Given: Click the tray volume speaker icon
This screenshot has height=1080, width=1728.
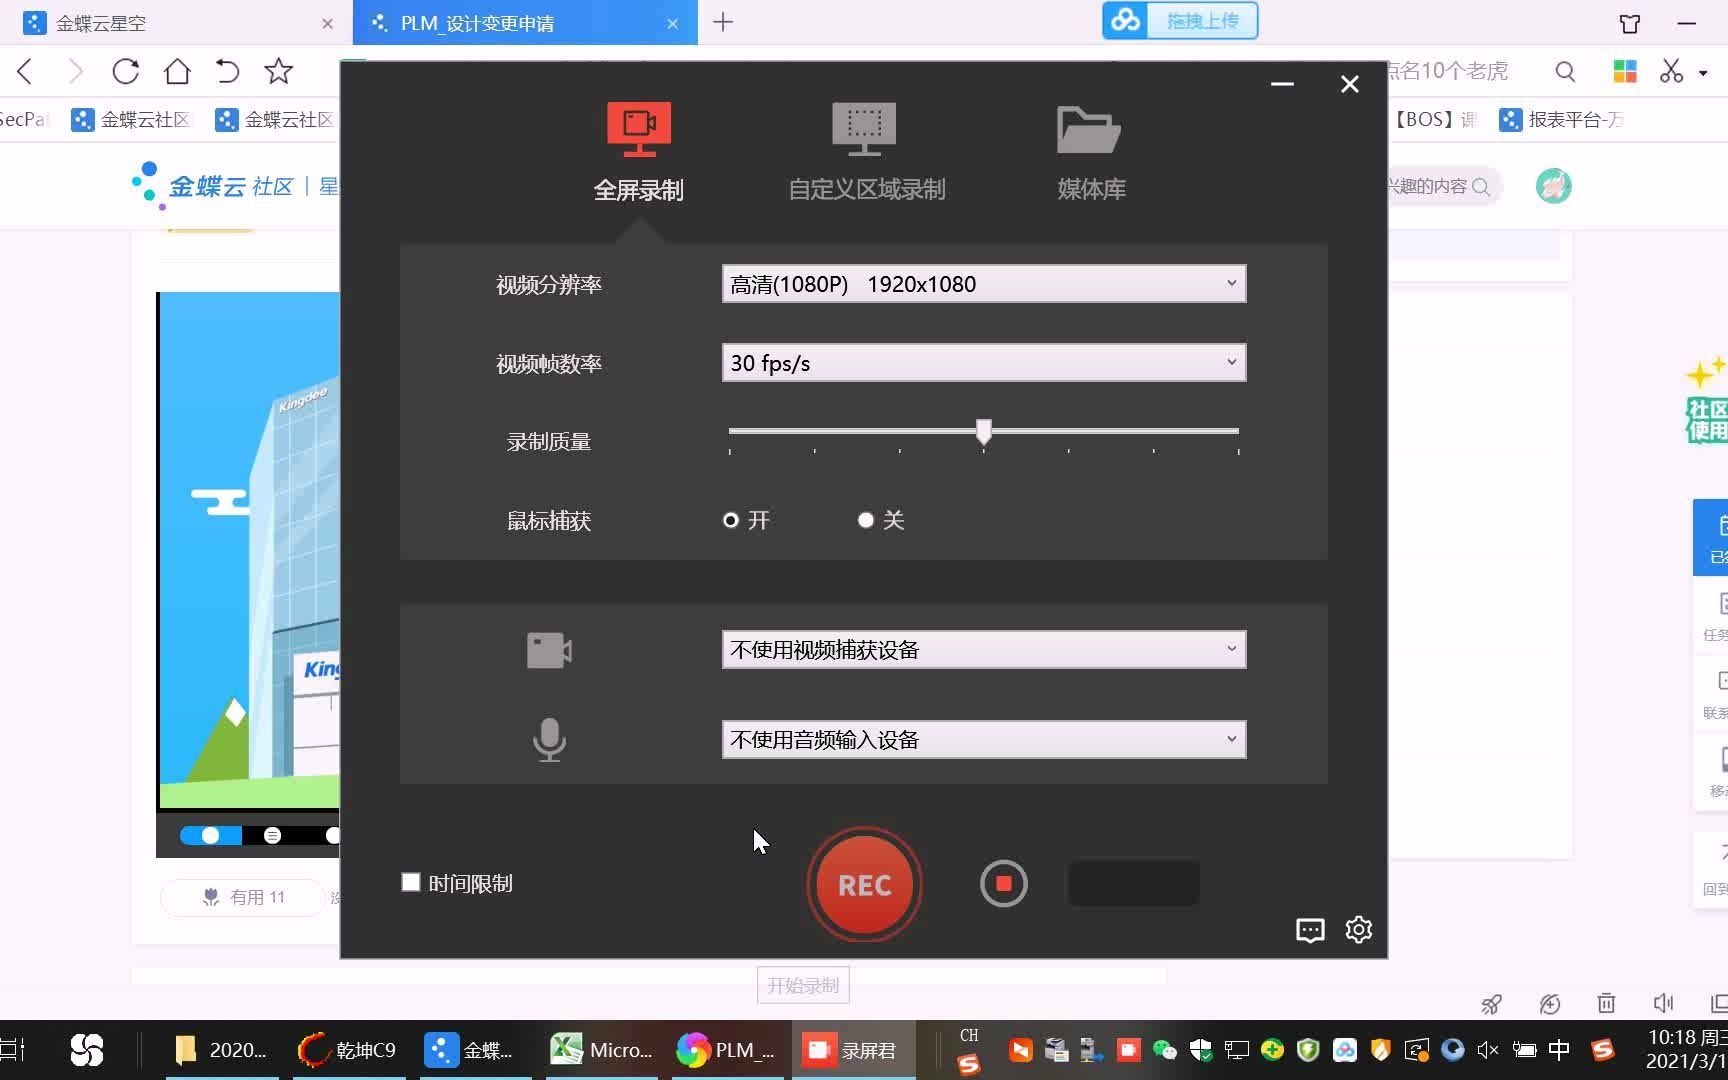Looking at the screenshot, I should point(1487,1050).
